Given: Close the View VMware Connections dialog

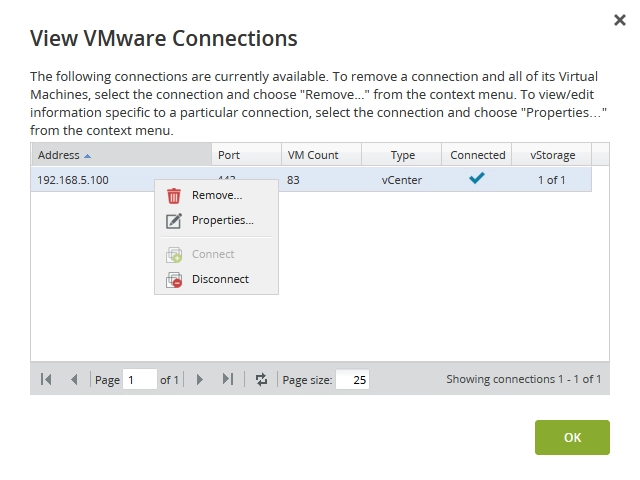Looking at the screenshot, I should click(620, 20).
